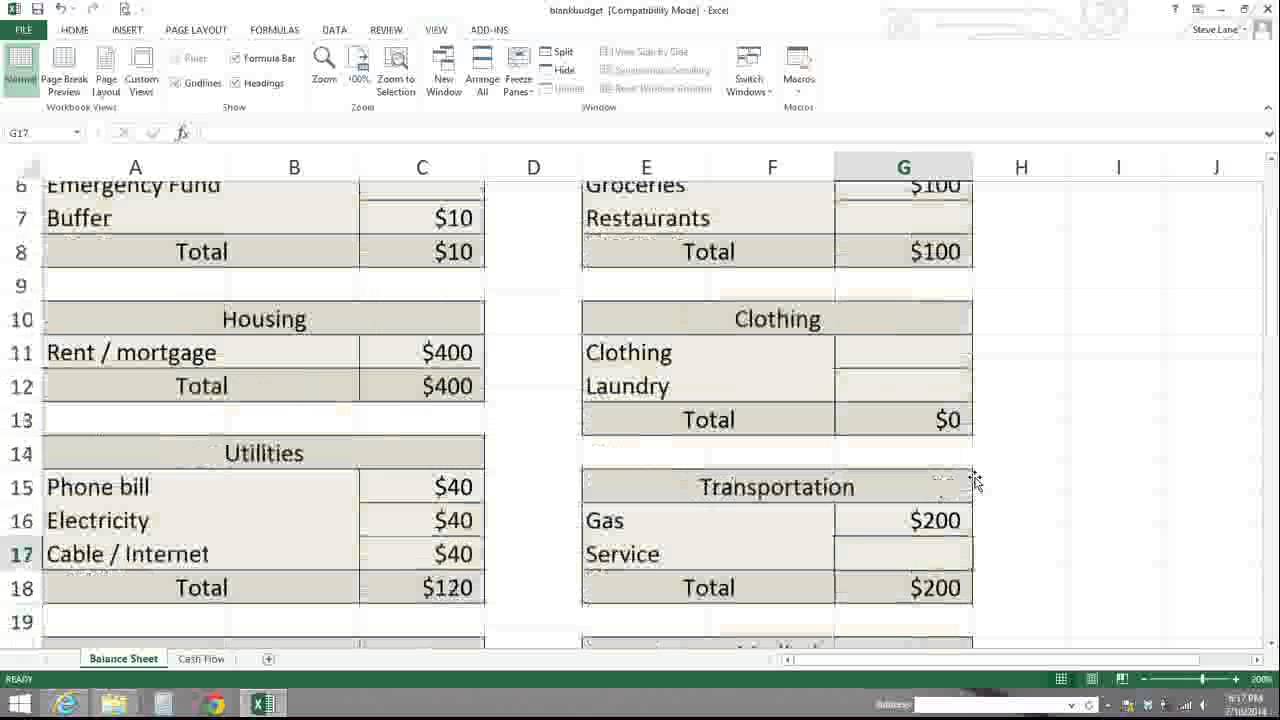The image size is (1280, 720).
Task: Select the Balance Sheet tab
Action: pos(123,659)
